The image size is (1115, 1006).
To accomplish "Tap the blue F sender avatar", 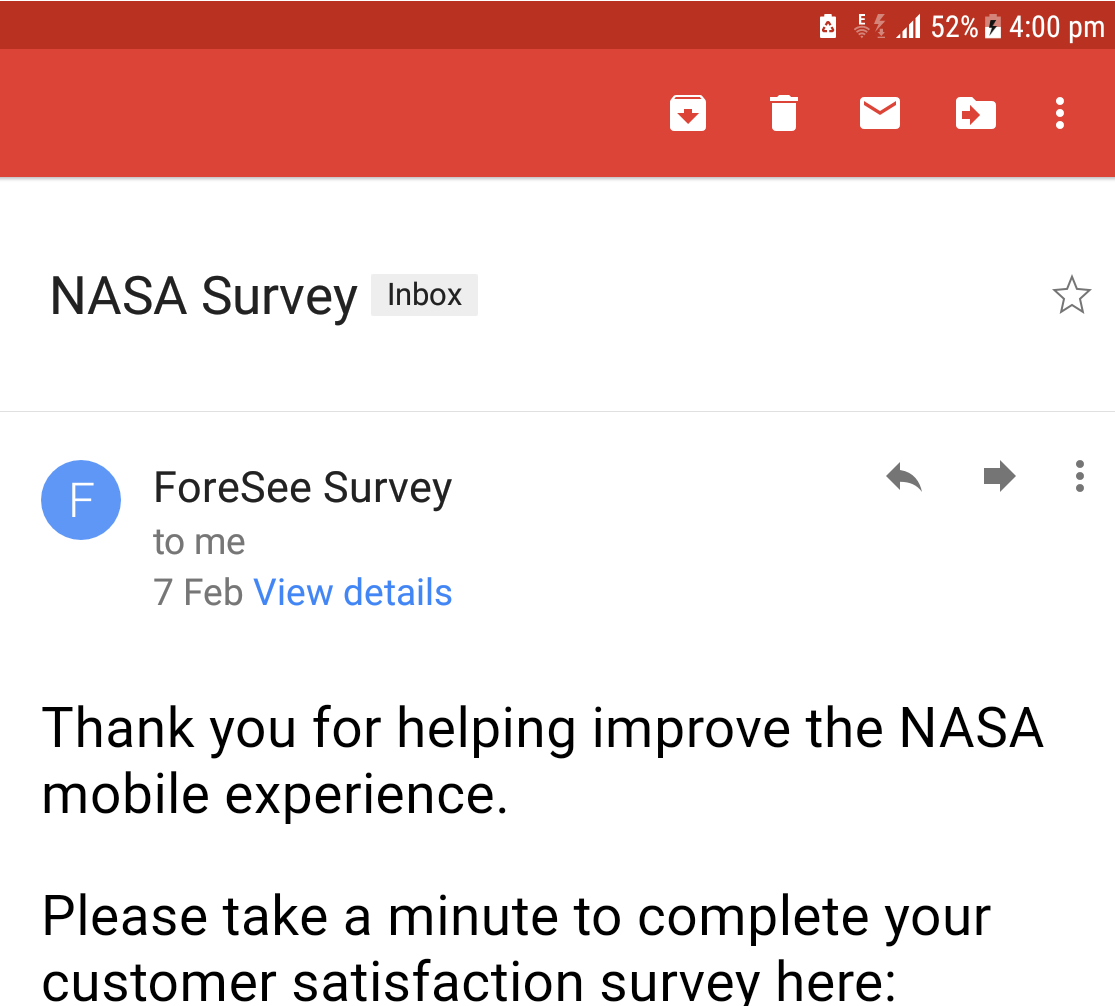I will [81, 500].
